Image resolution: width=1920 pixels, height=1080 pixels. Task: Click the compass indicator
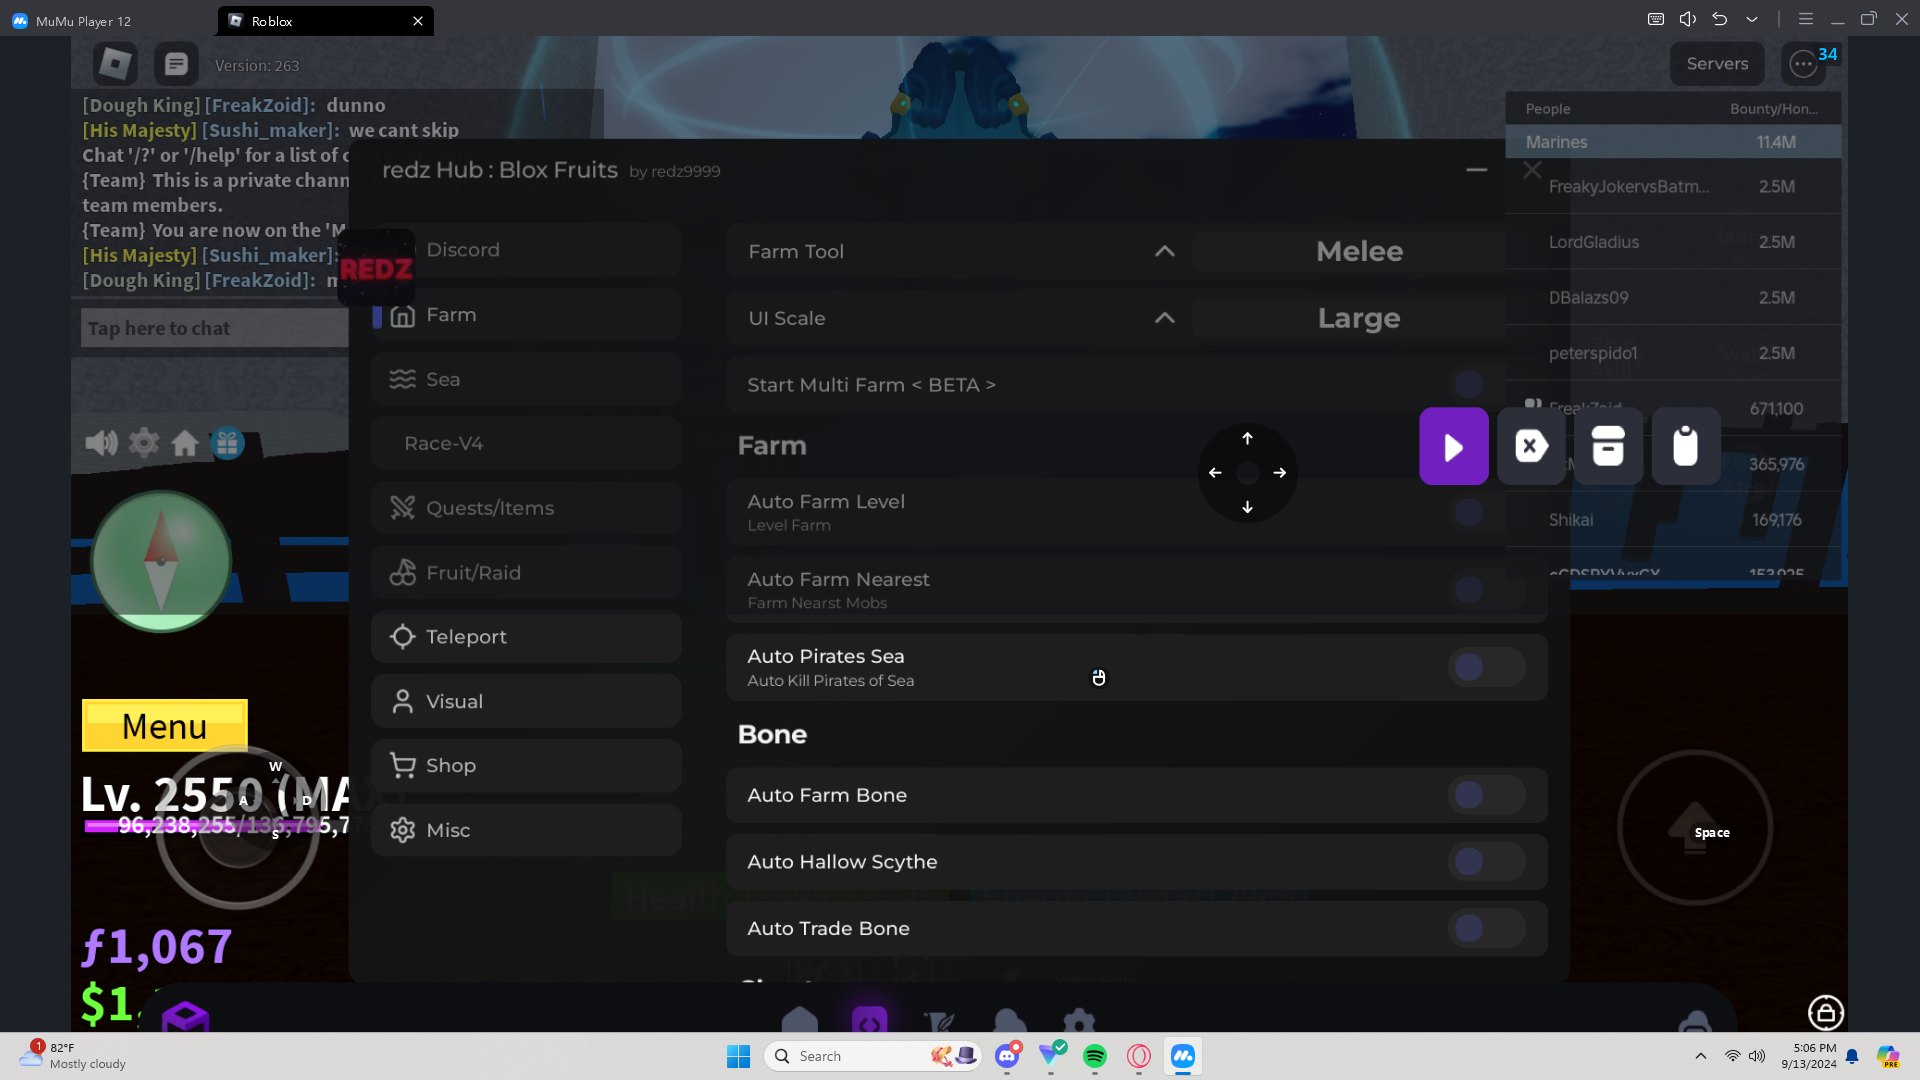tap(161, 561)
